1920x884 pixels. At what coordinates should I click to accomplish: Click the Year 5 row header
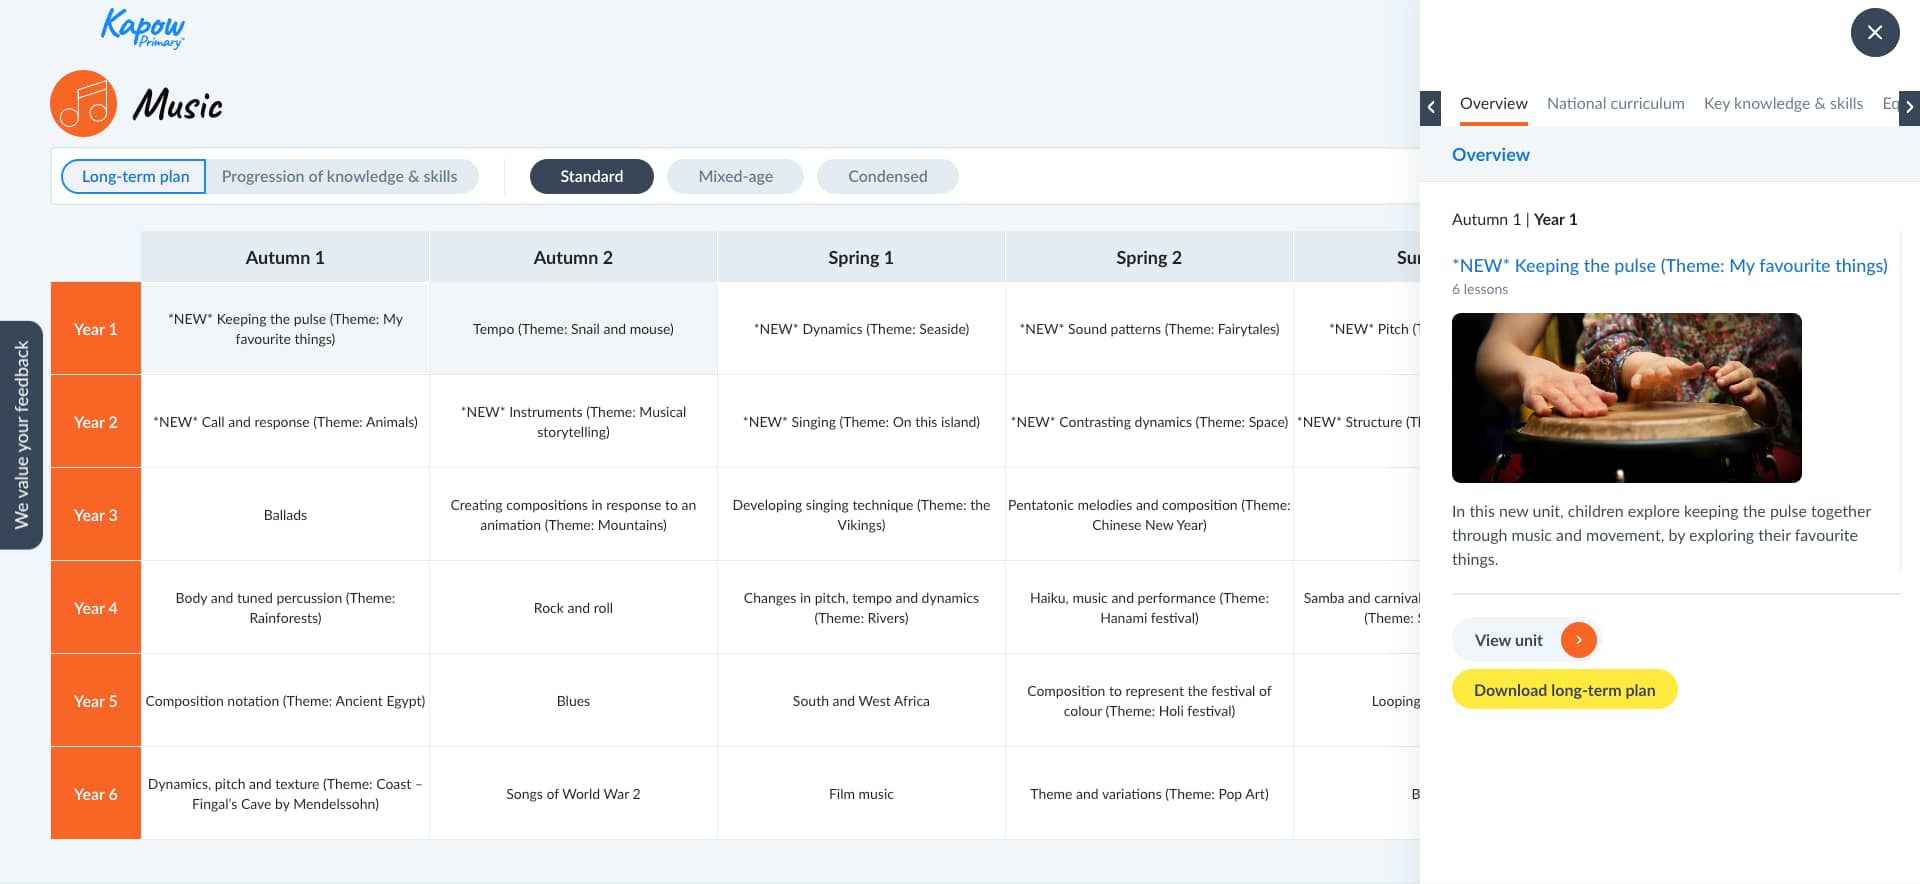coord(96,701)
